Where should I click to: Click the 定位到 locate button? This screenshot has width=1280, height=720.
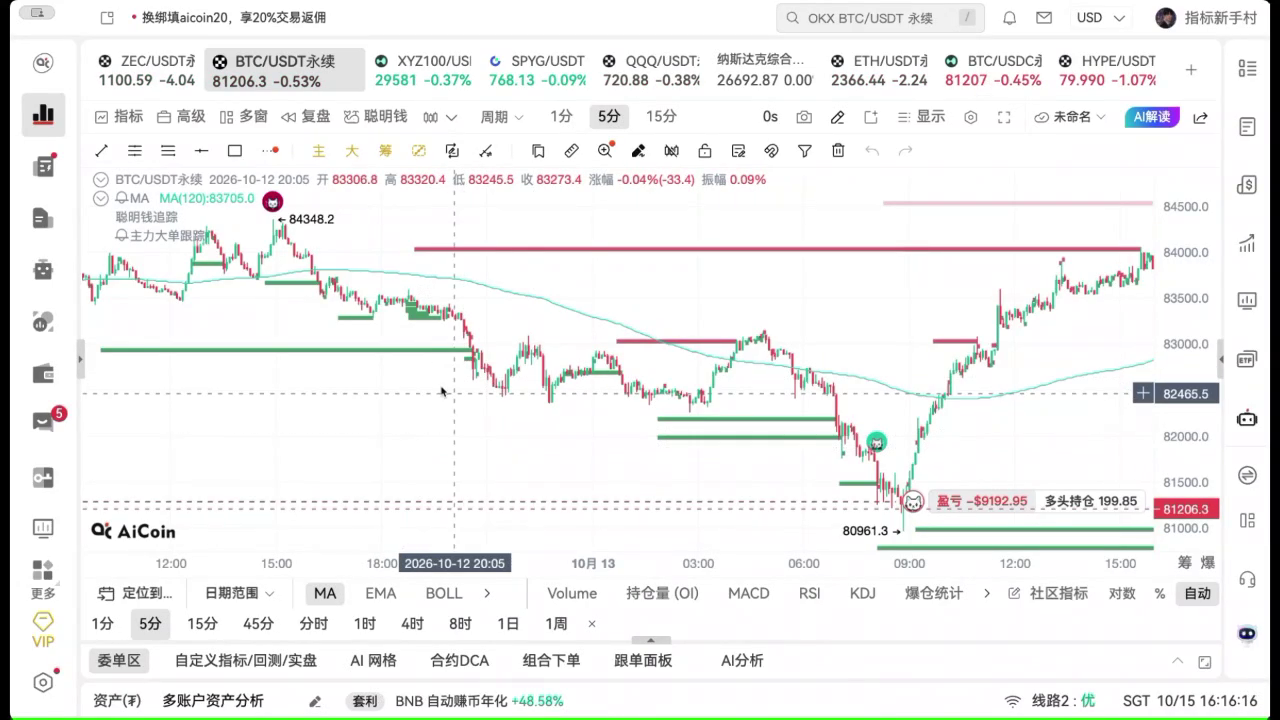pyautogui.click(x=136, y=593)
